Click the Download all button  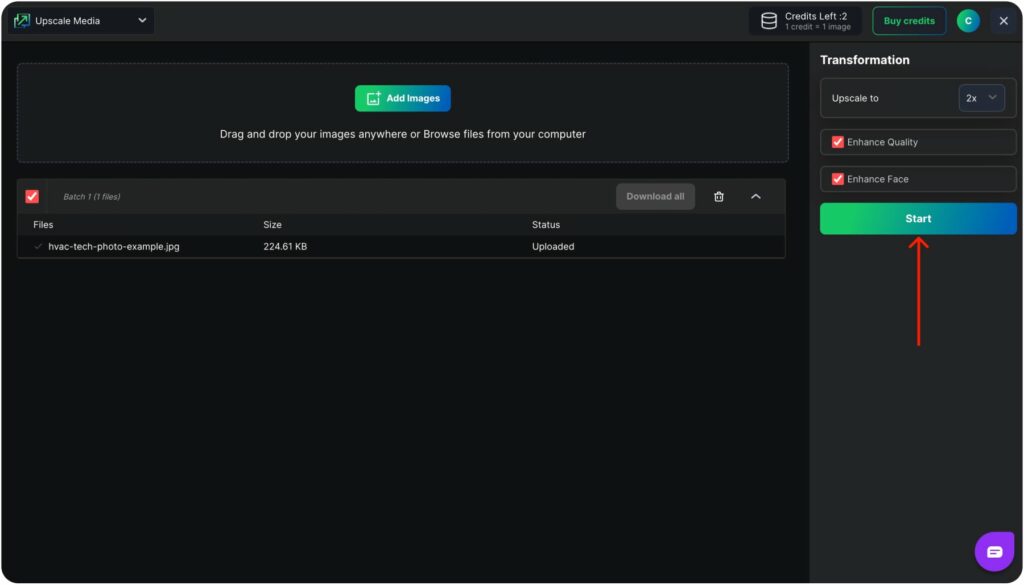(x=655, y=197)
